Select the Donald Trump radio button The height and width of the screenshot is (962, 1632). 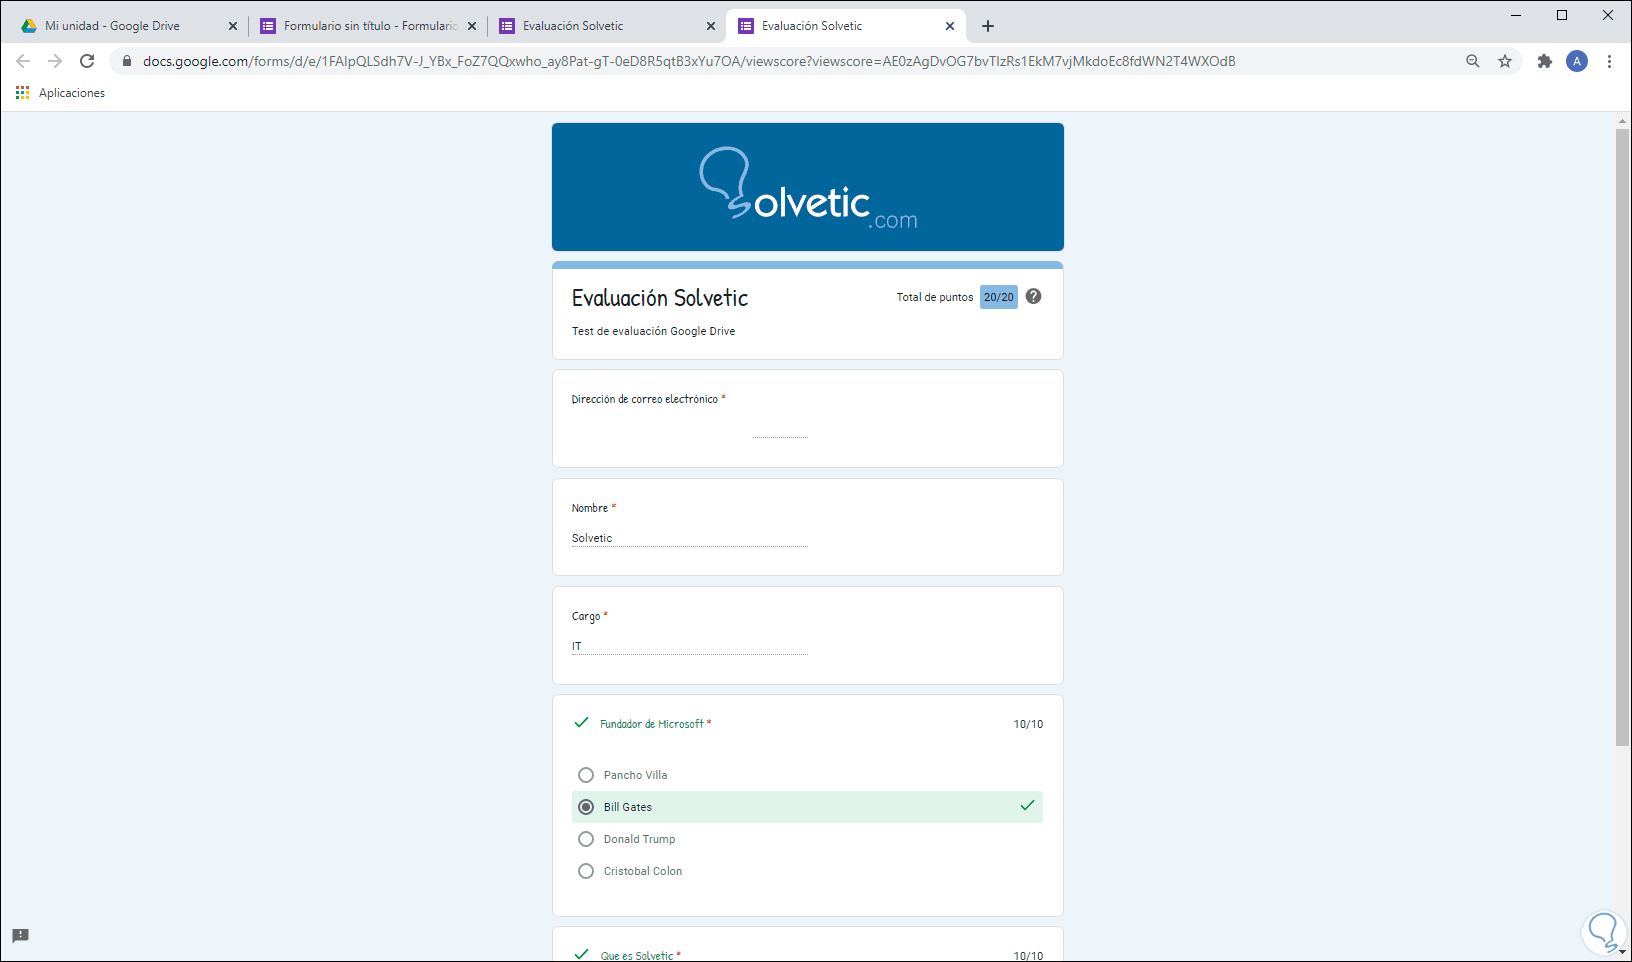click(586, 839)
